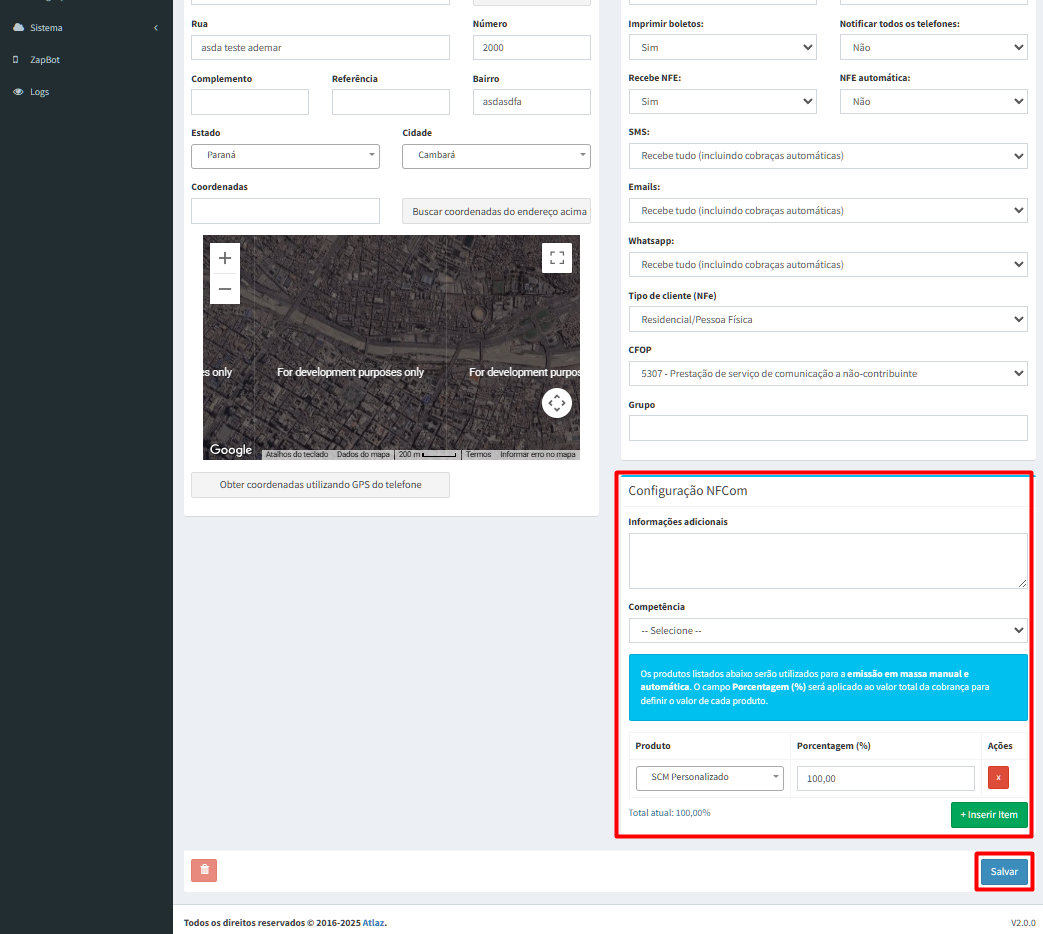Viewport: 1043px width, 934px height.
Task: Open the Competência select box
Action: point(827,631)
